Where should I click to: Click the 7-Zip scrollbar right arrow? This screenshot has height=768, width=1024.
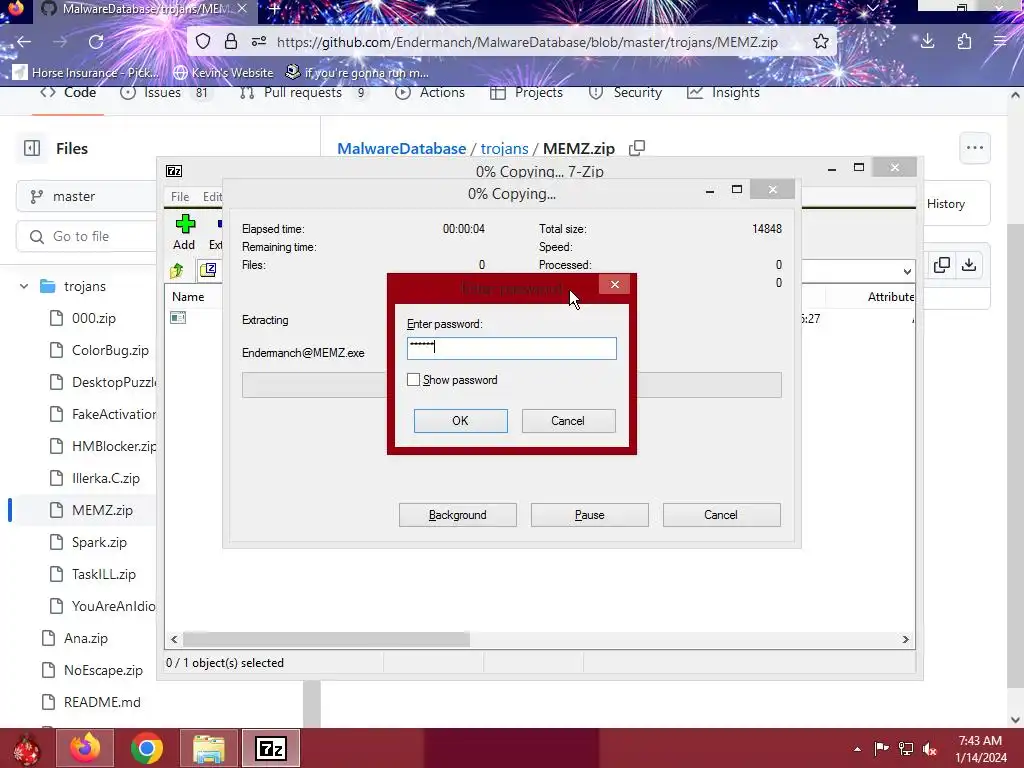point(905,639)
